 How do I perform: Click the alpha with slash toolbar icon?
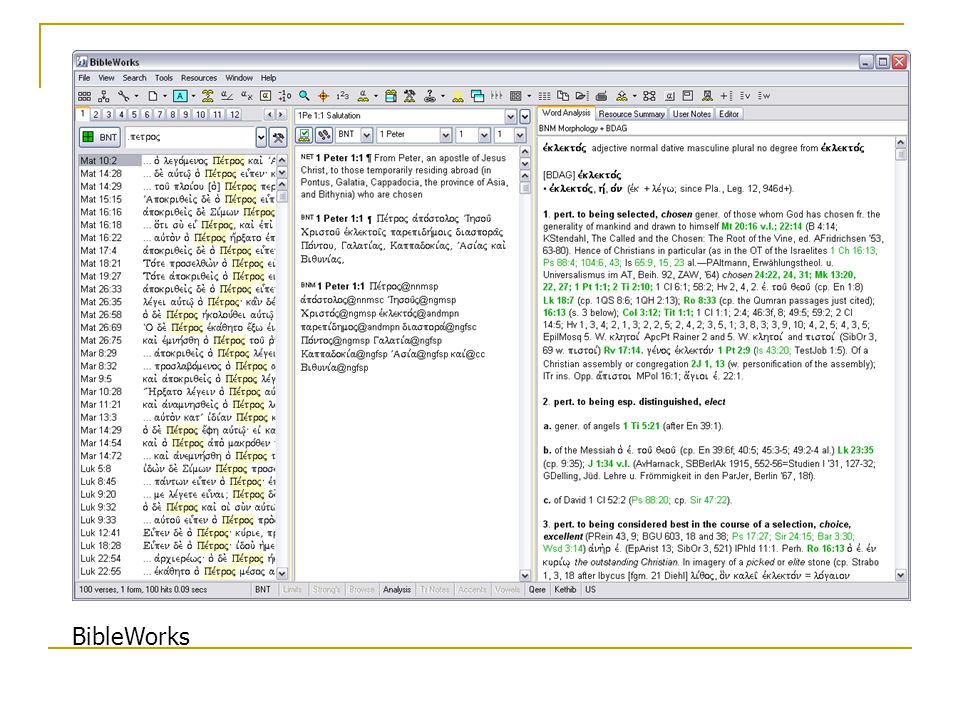point(227,96)
